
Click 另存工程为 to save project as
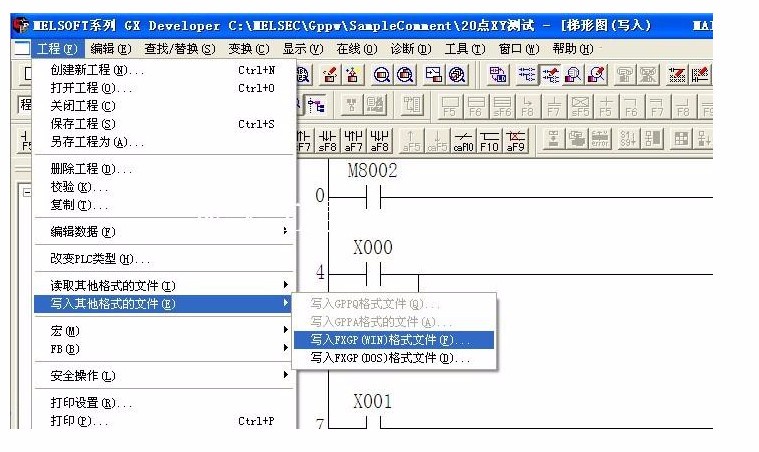coord(96,142)
